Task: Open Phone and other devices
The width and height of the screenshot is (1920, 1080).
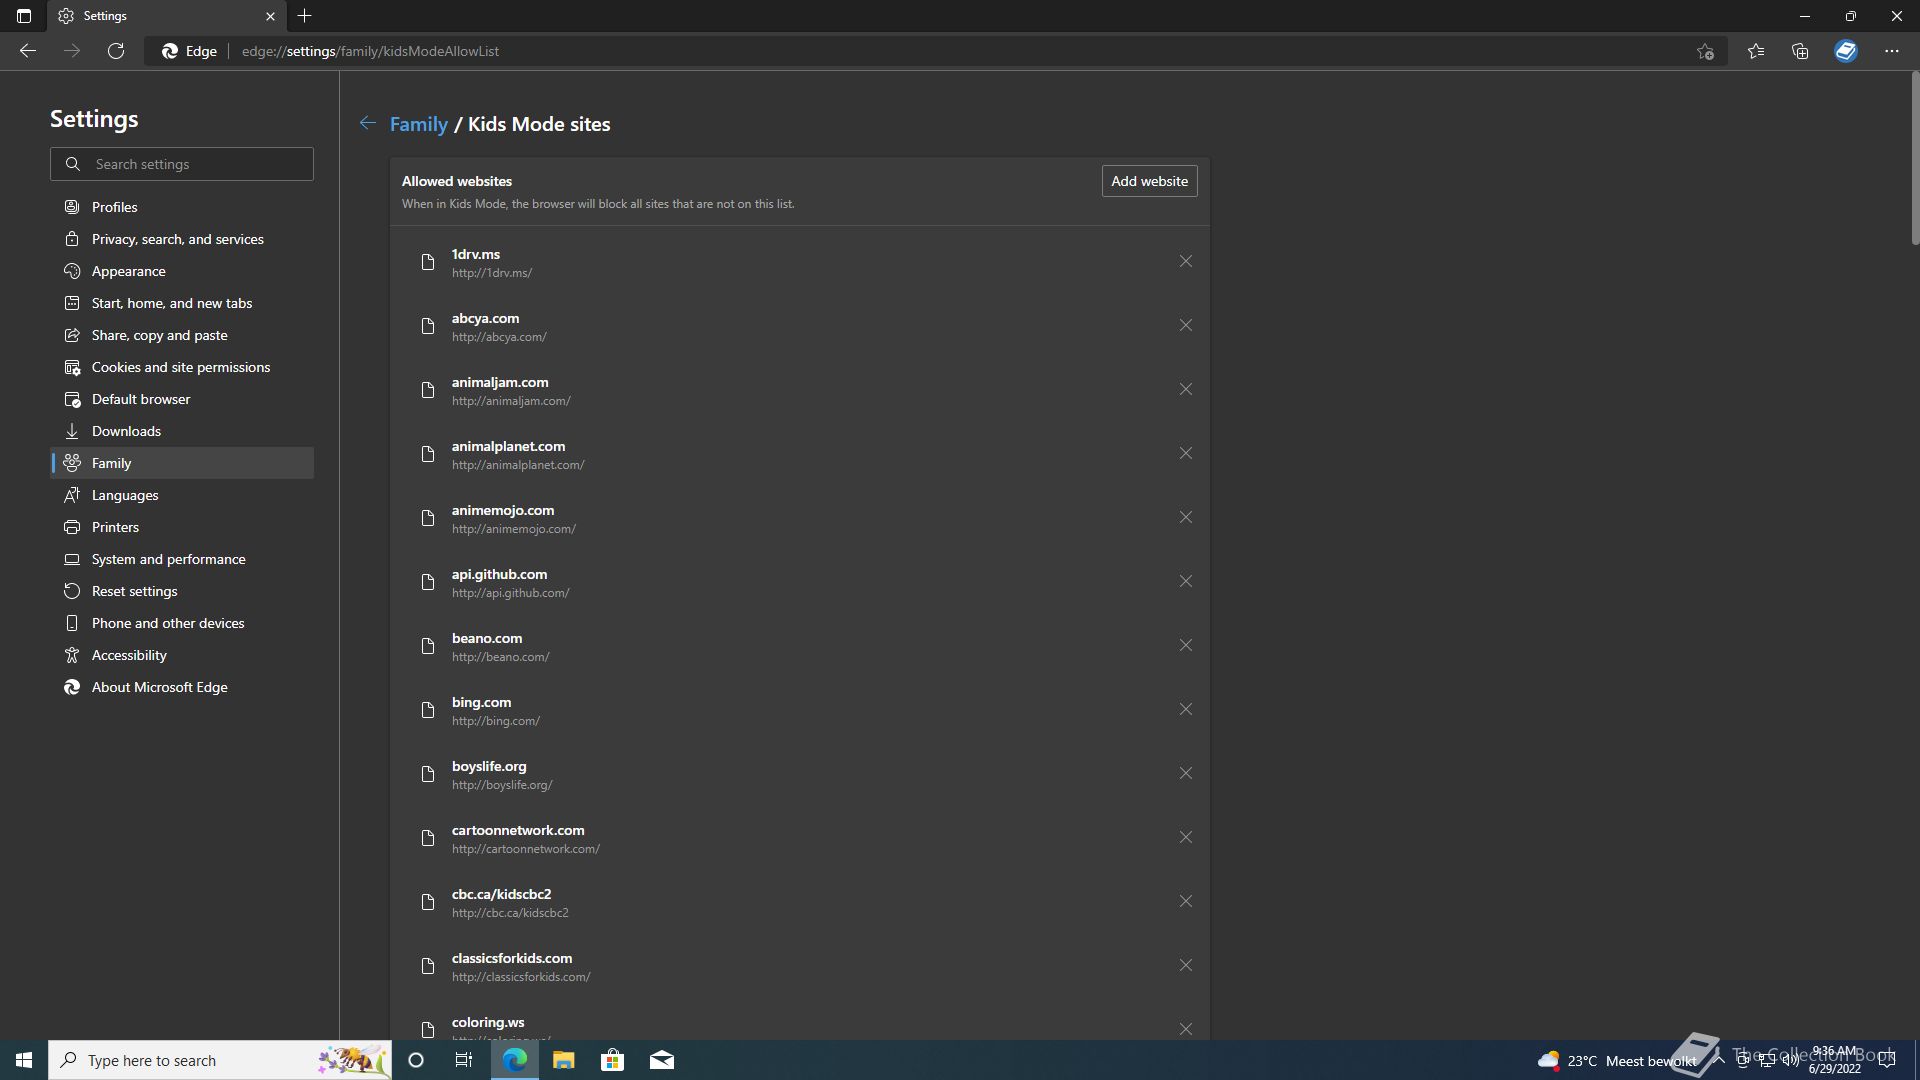Action: tap(182, 623)
